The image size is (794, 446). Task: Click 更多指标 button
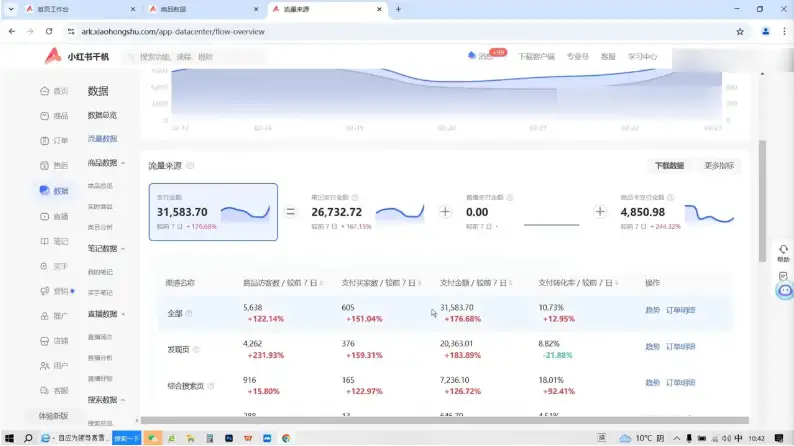pyautogui.click(x=719, y=166)
